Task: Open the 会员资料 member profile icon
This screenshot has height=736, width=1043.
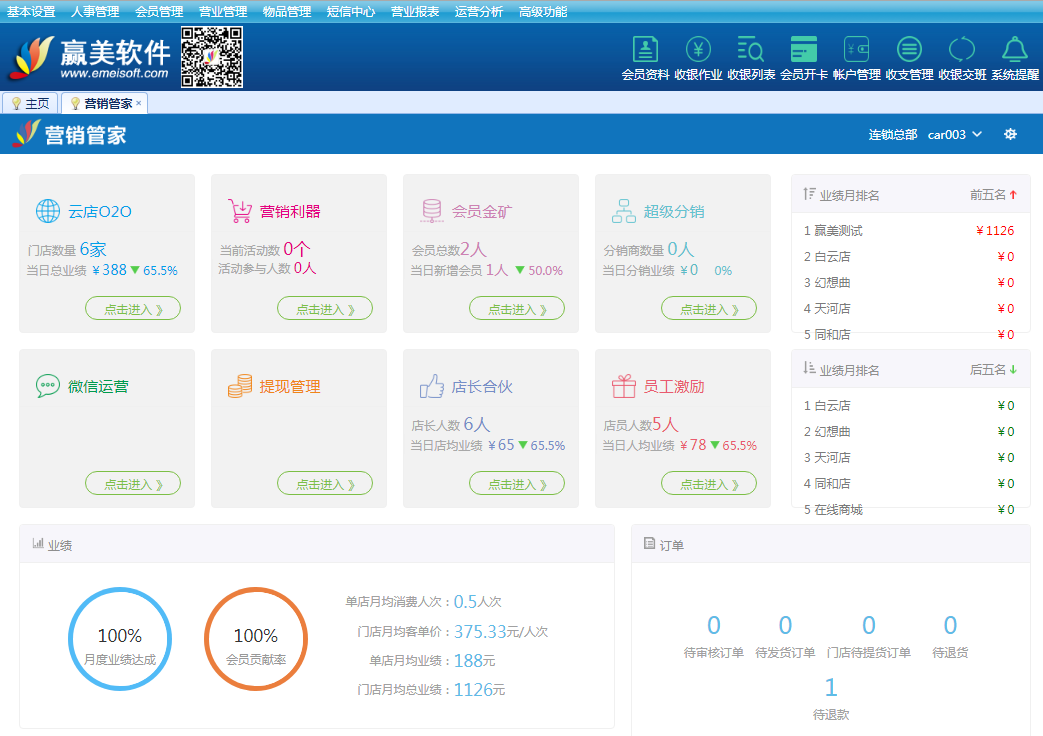Action: click(645, 50)
